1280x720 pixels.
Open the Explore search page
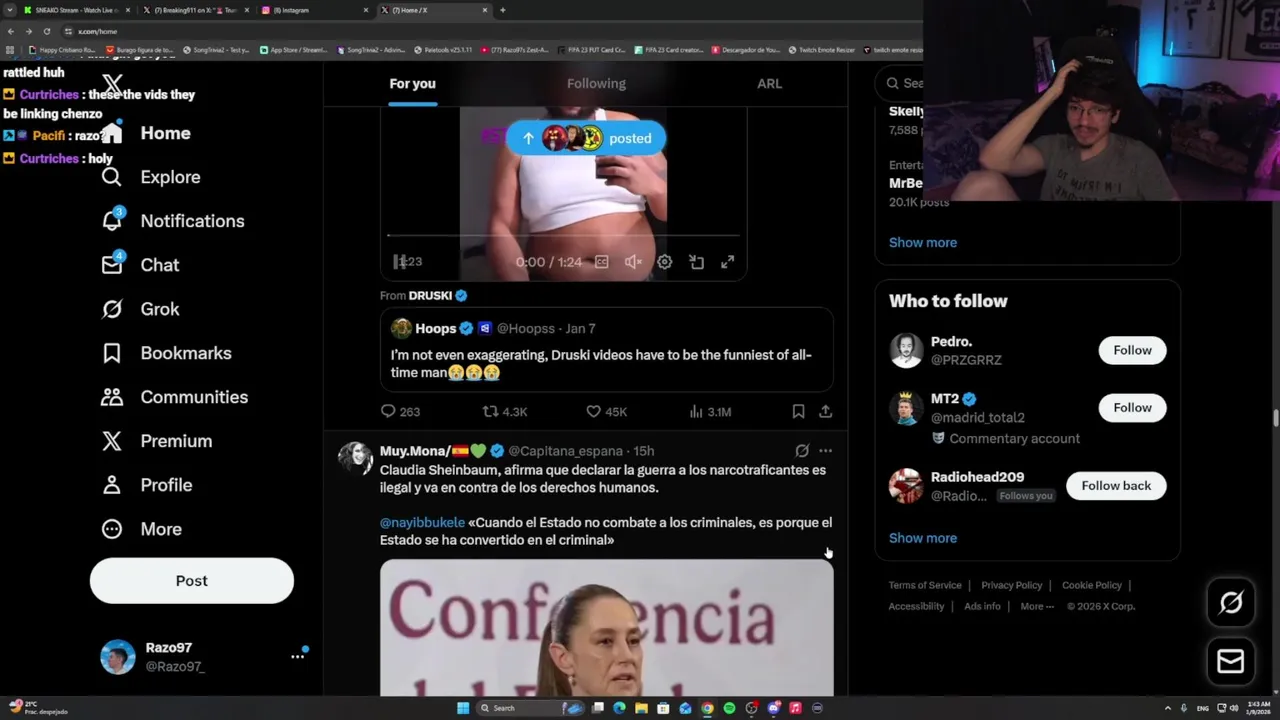pos(151,177)
